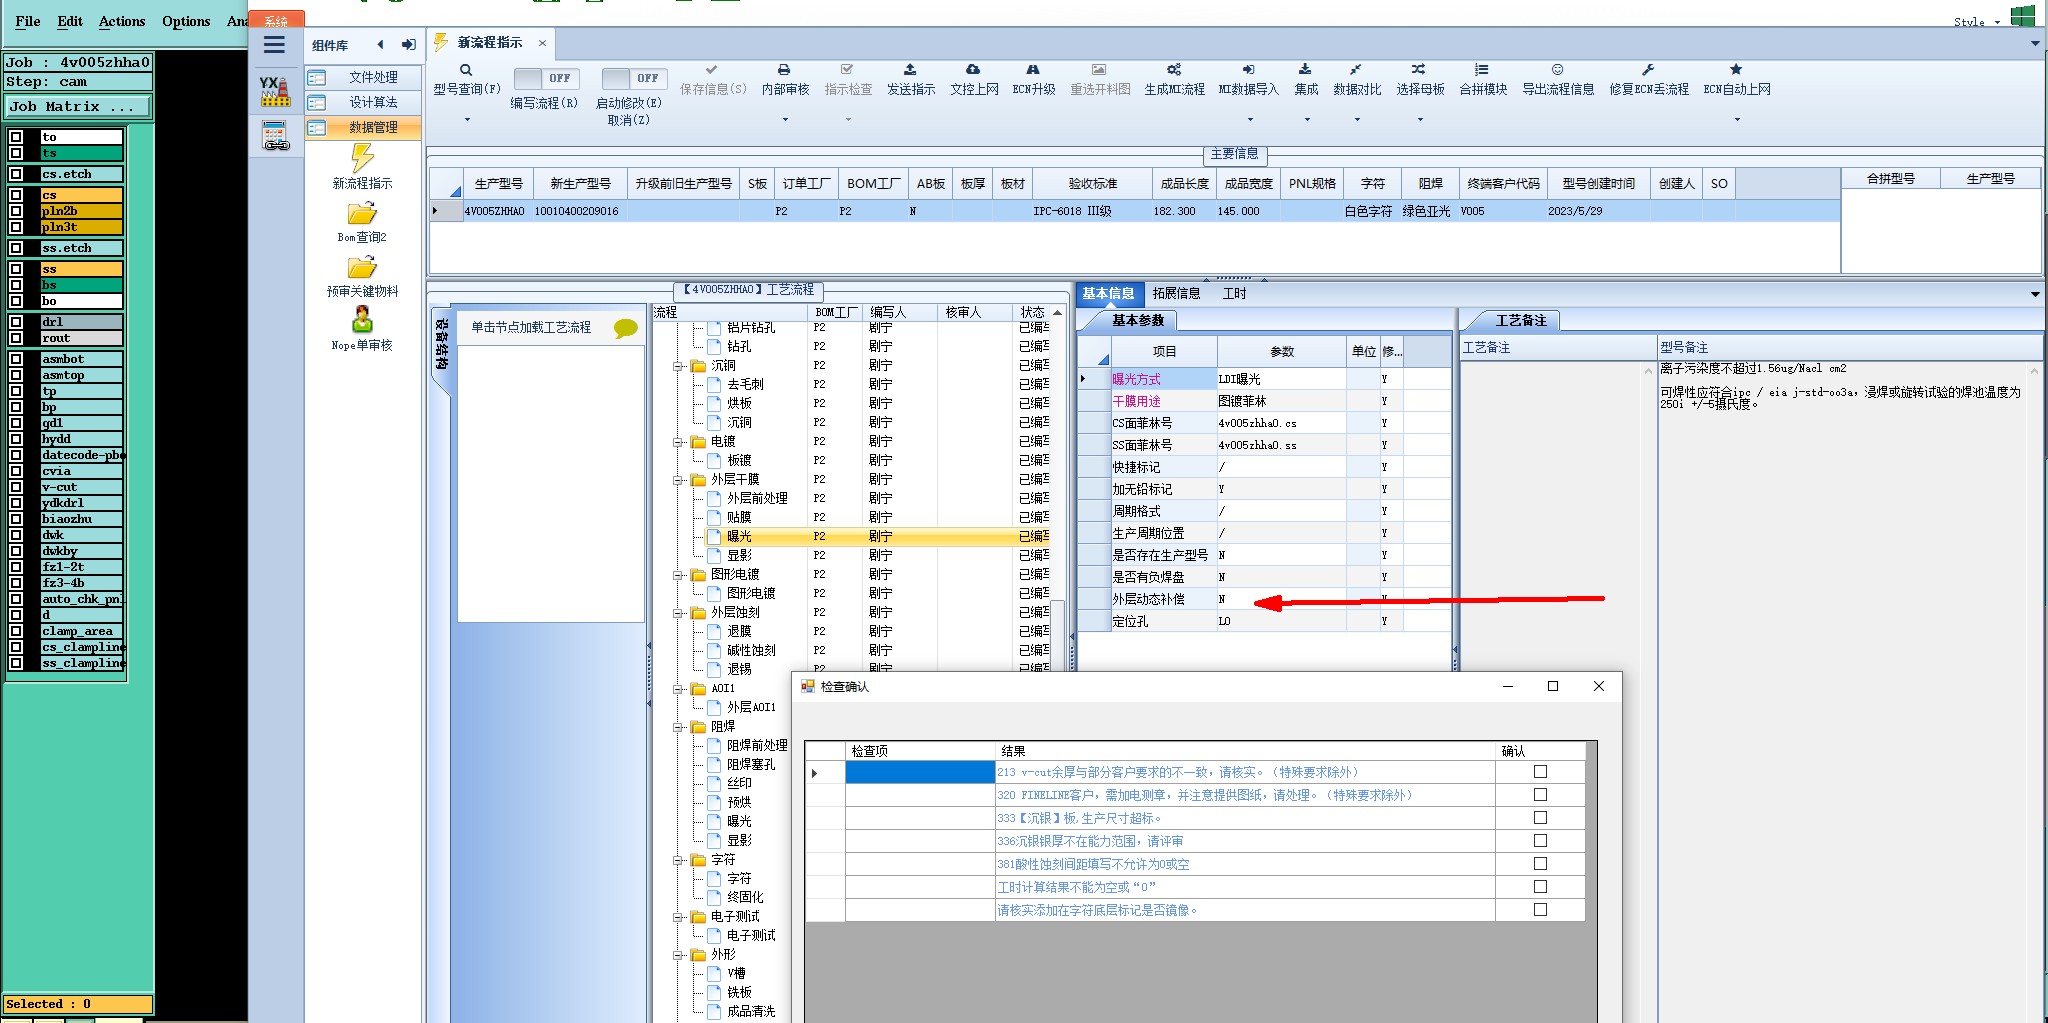Click the 导出流程信息 smiley icon
2048x1023 pixels.
tap(1557, 70)
